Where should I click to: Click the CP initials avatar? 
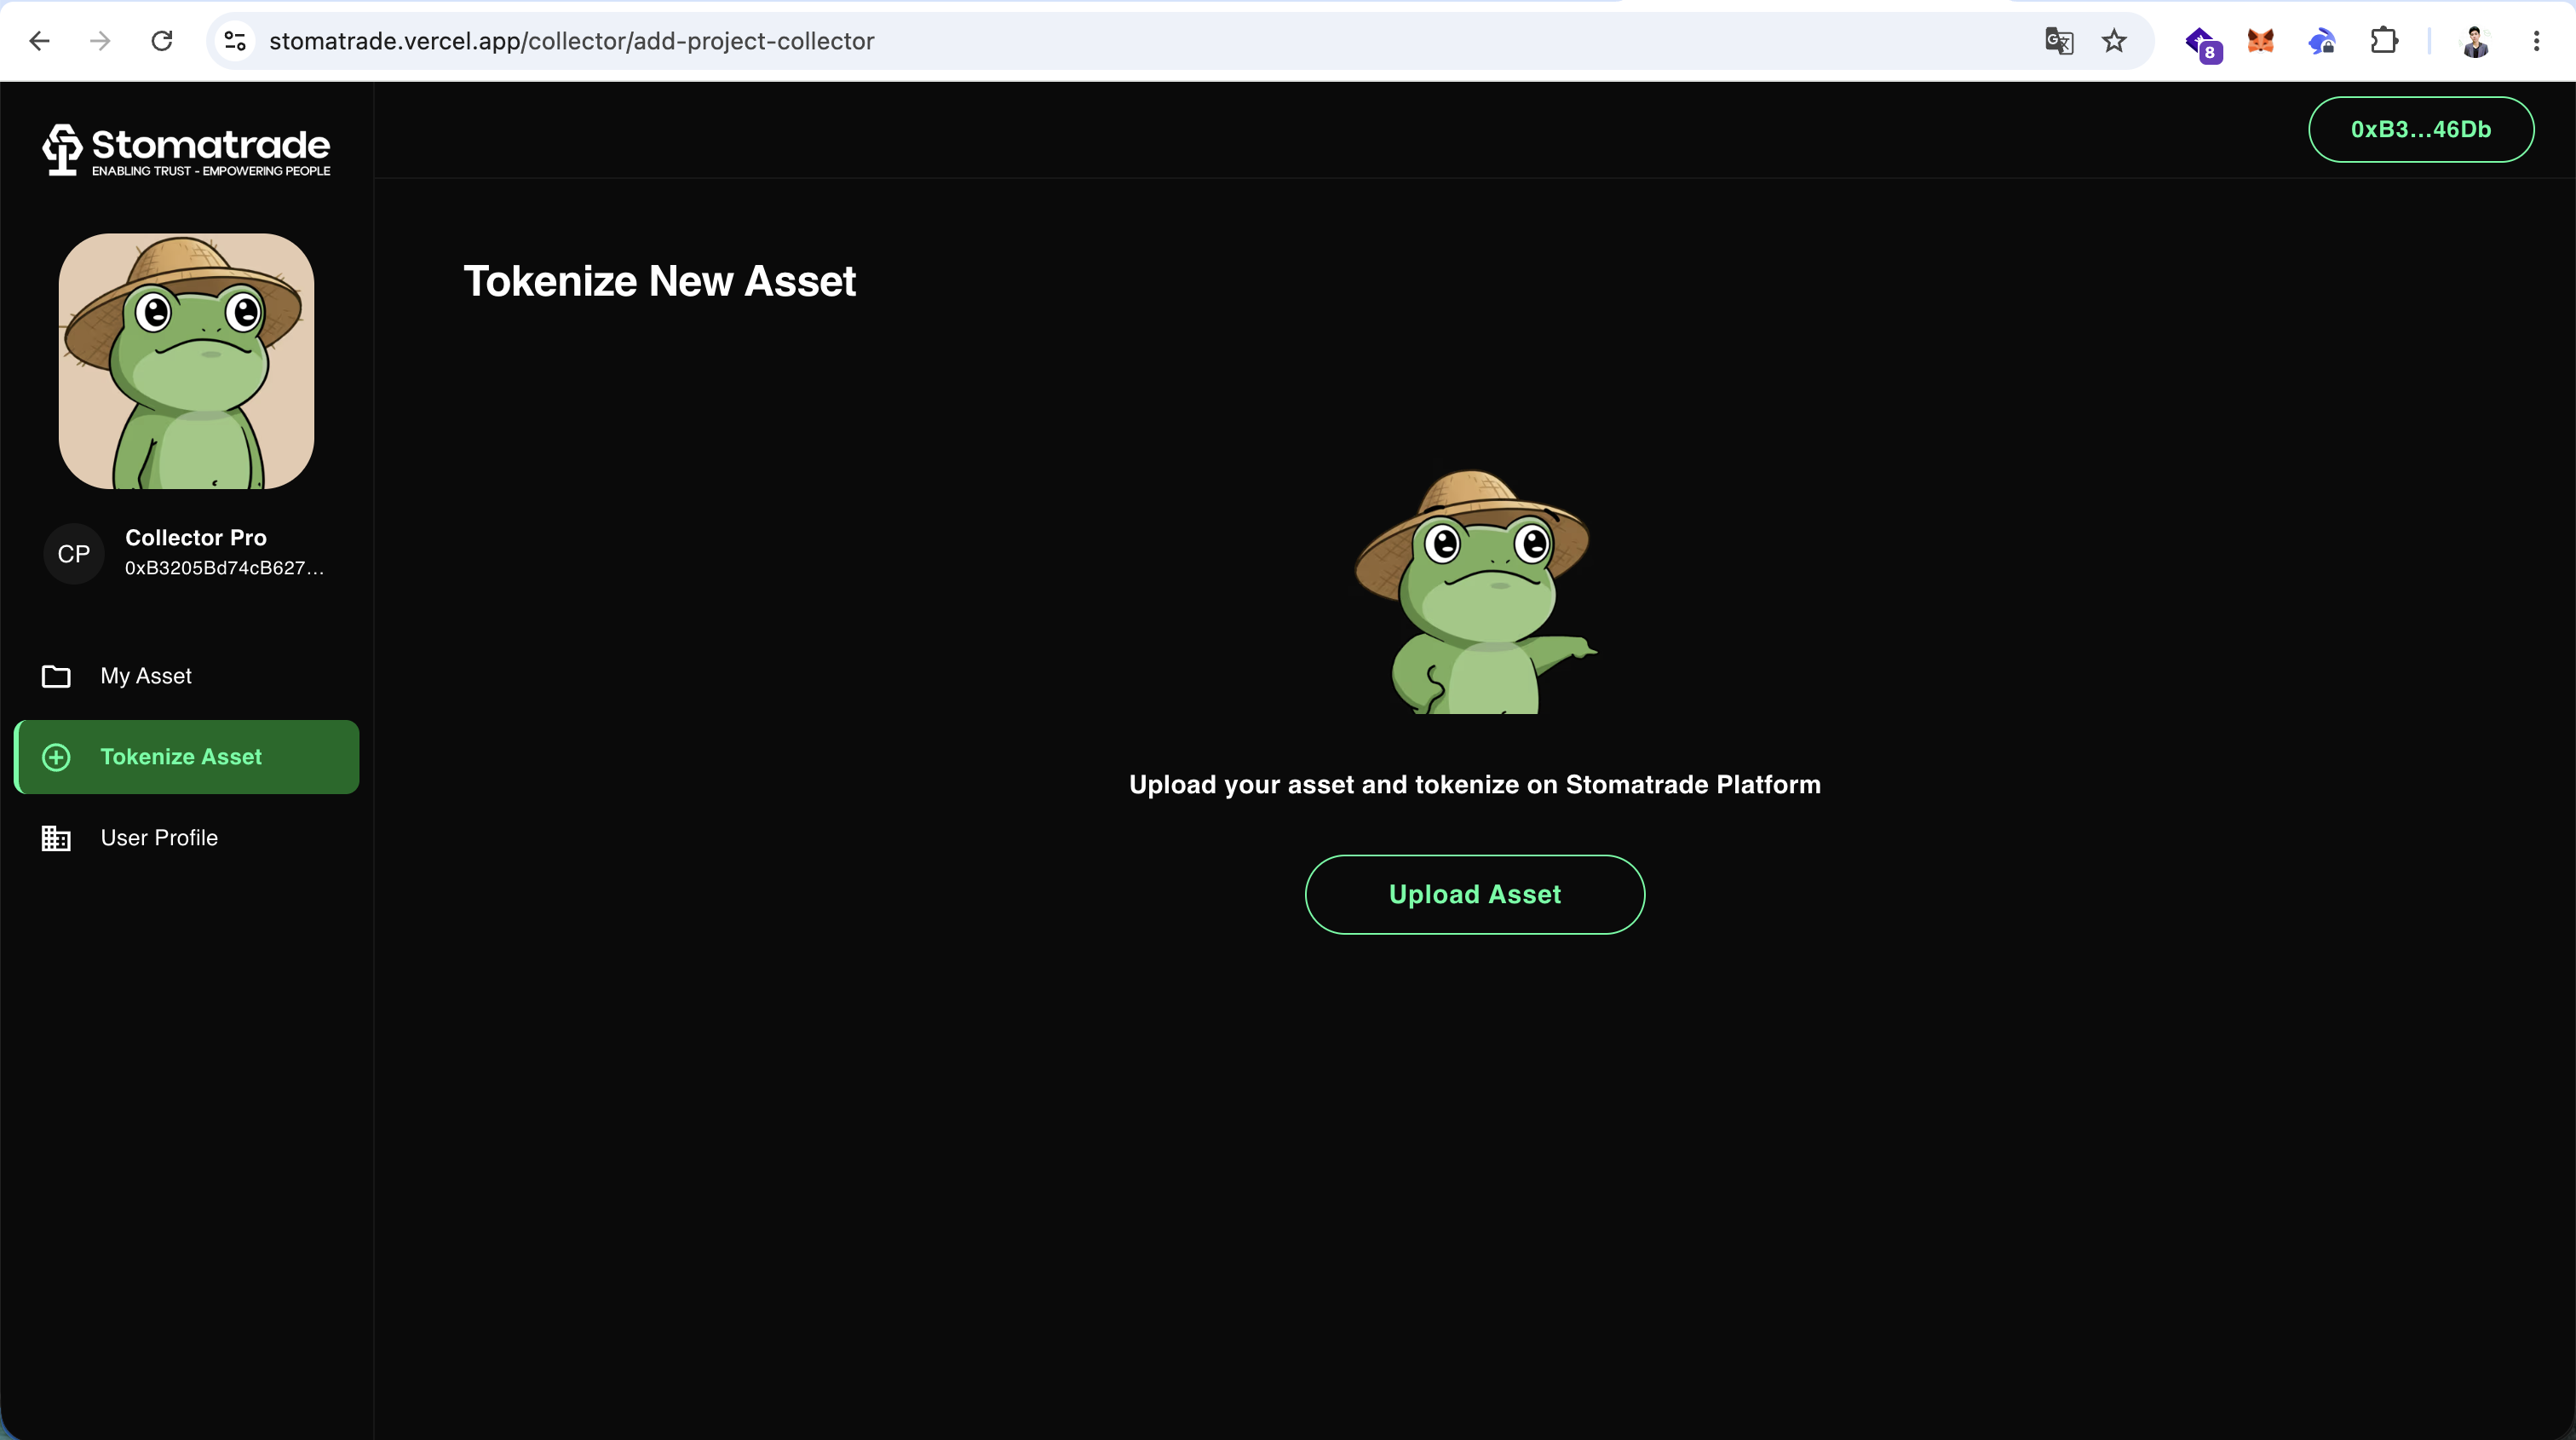click(x=74, y=553)
